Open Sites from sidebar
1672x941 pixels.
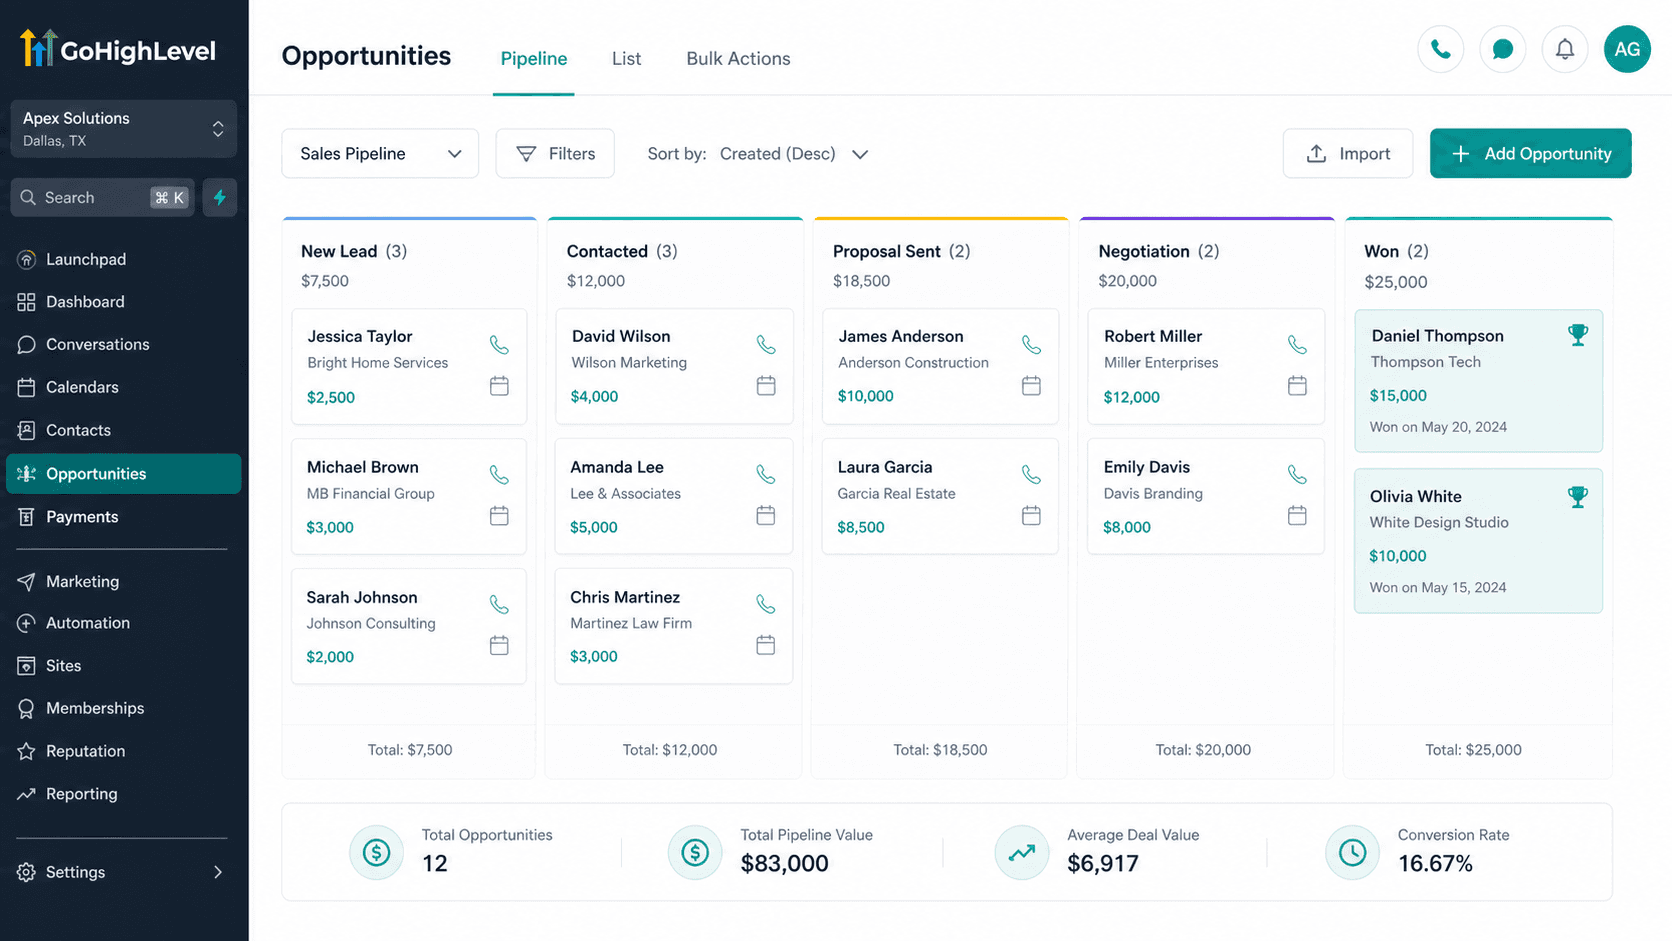tap(124, 666)
